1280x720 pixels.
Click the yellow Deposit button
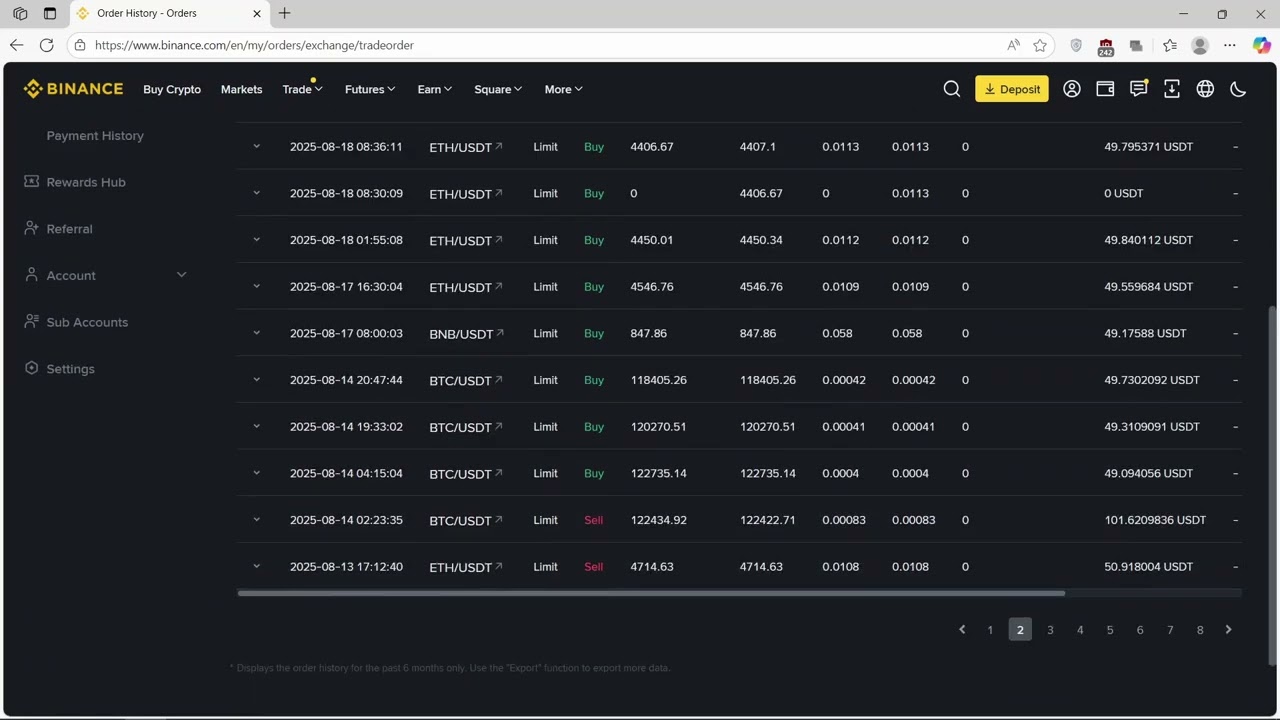pyautogui.click(x=1012, y=89)
